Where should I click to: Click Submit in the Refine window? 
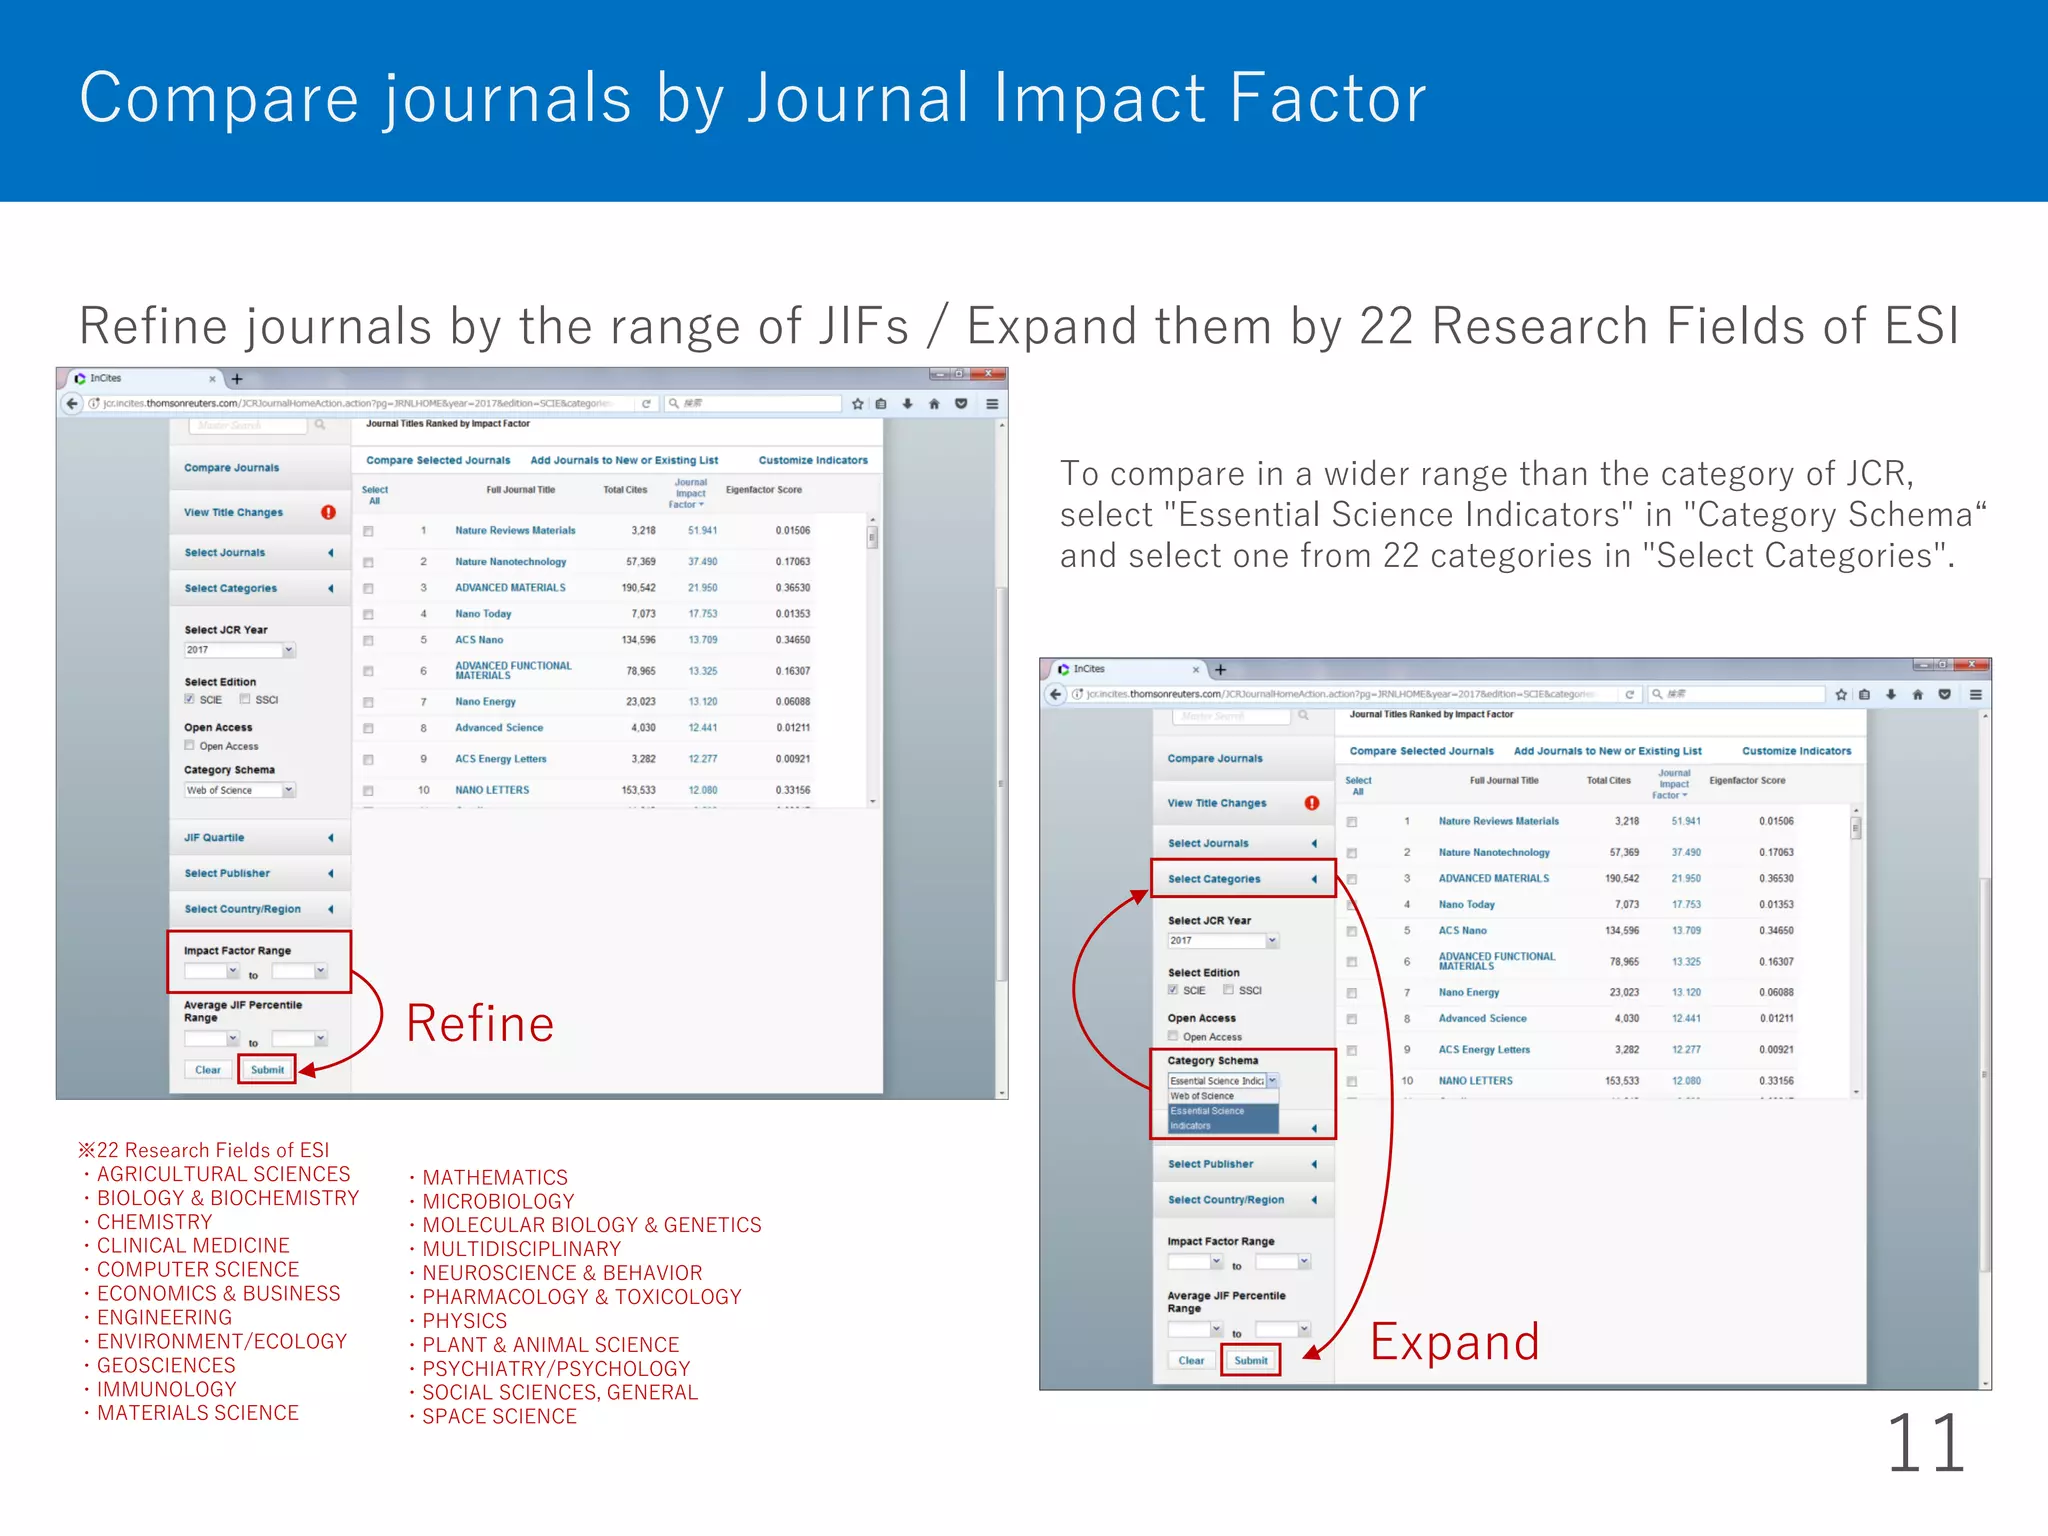tap(267, 1070)
